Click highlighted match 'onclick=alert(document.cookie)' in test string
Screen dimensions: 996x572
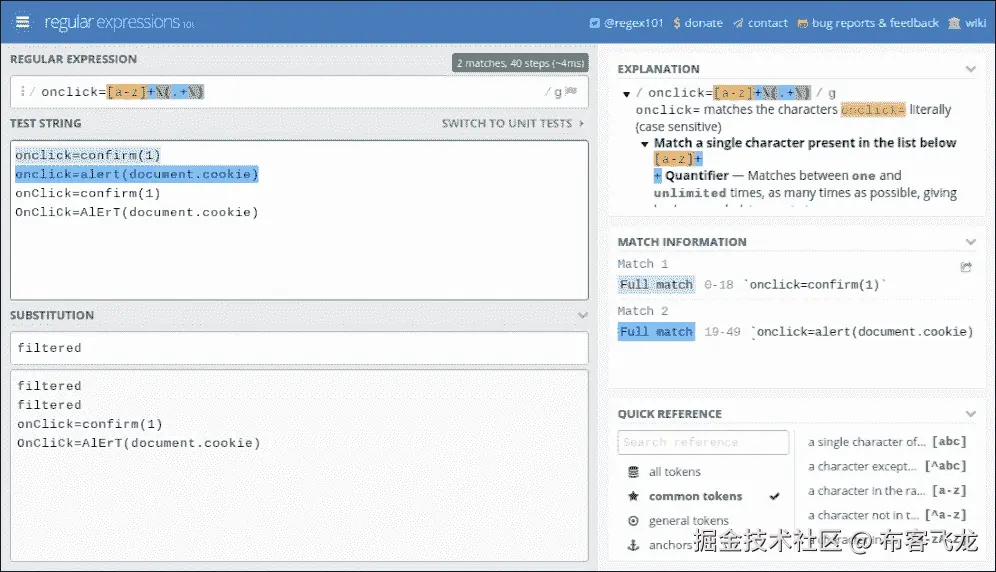tap(137, 174)
